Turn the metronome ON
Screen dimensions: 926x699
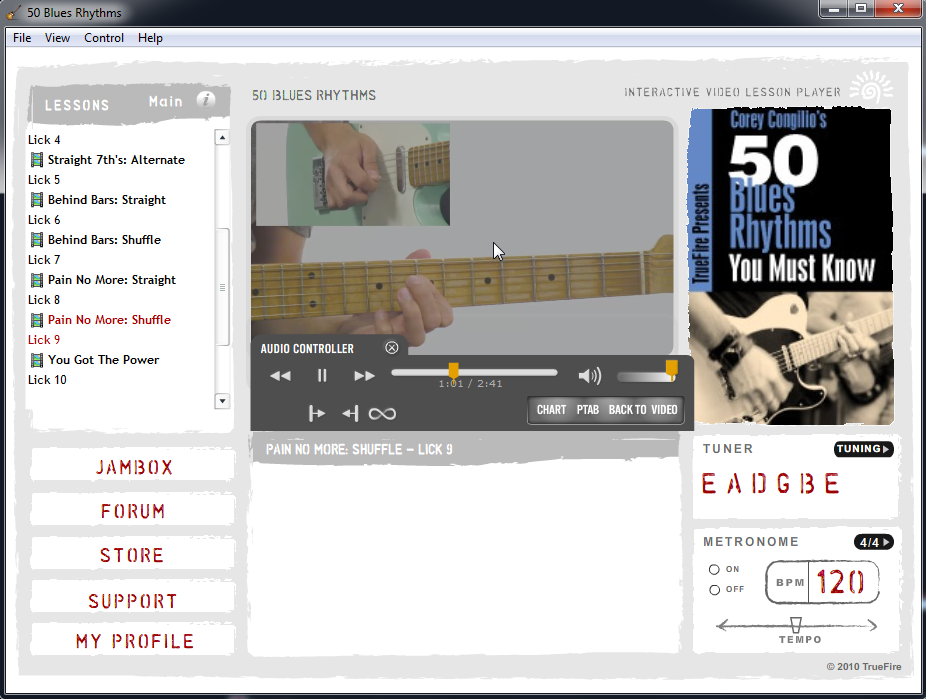click(714, 569)
